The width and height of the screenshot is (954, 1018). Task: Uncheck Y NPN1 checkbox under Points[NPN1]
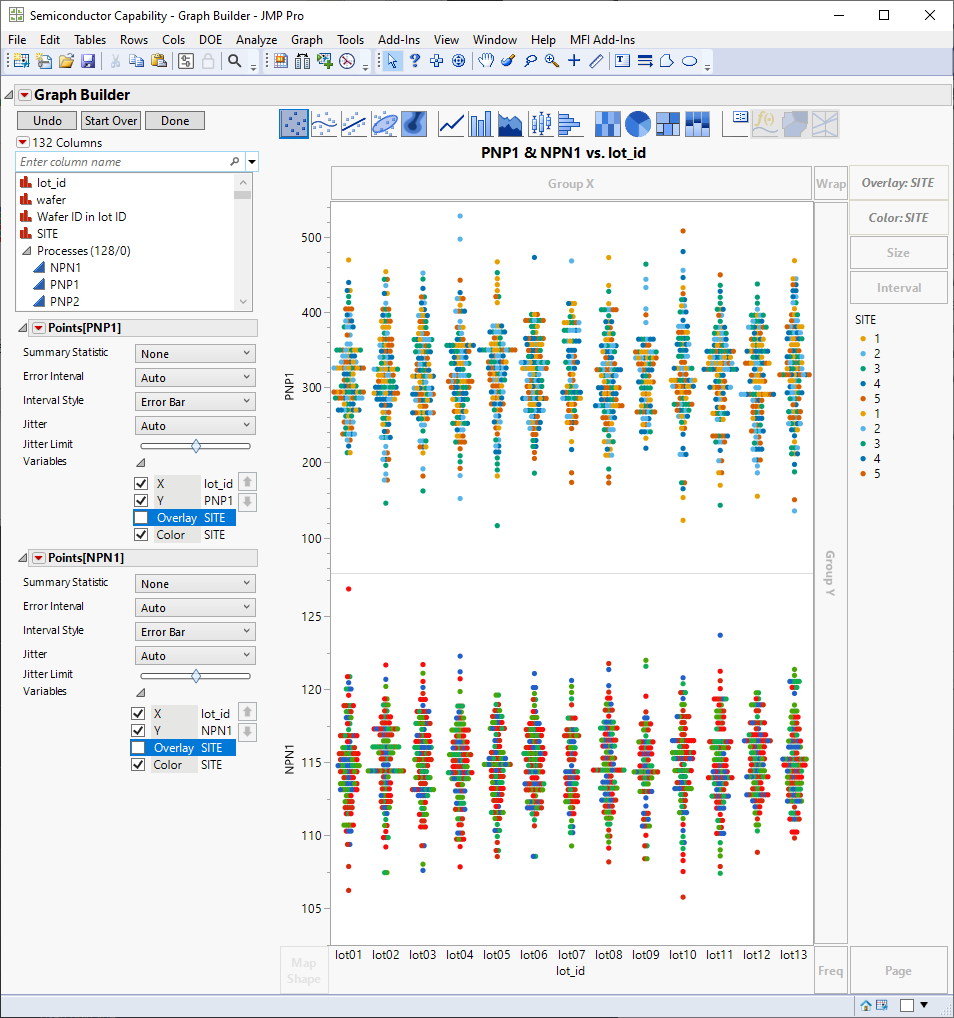(139, 731)
